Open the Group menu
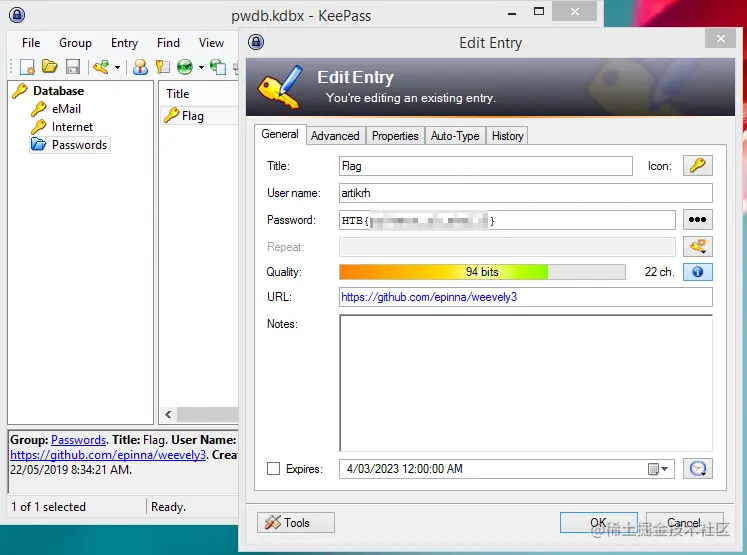Image resolution: width=747 pixels, height=555 pixels. click(x=75, y=43)
